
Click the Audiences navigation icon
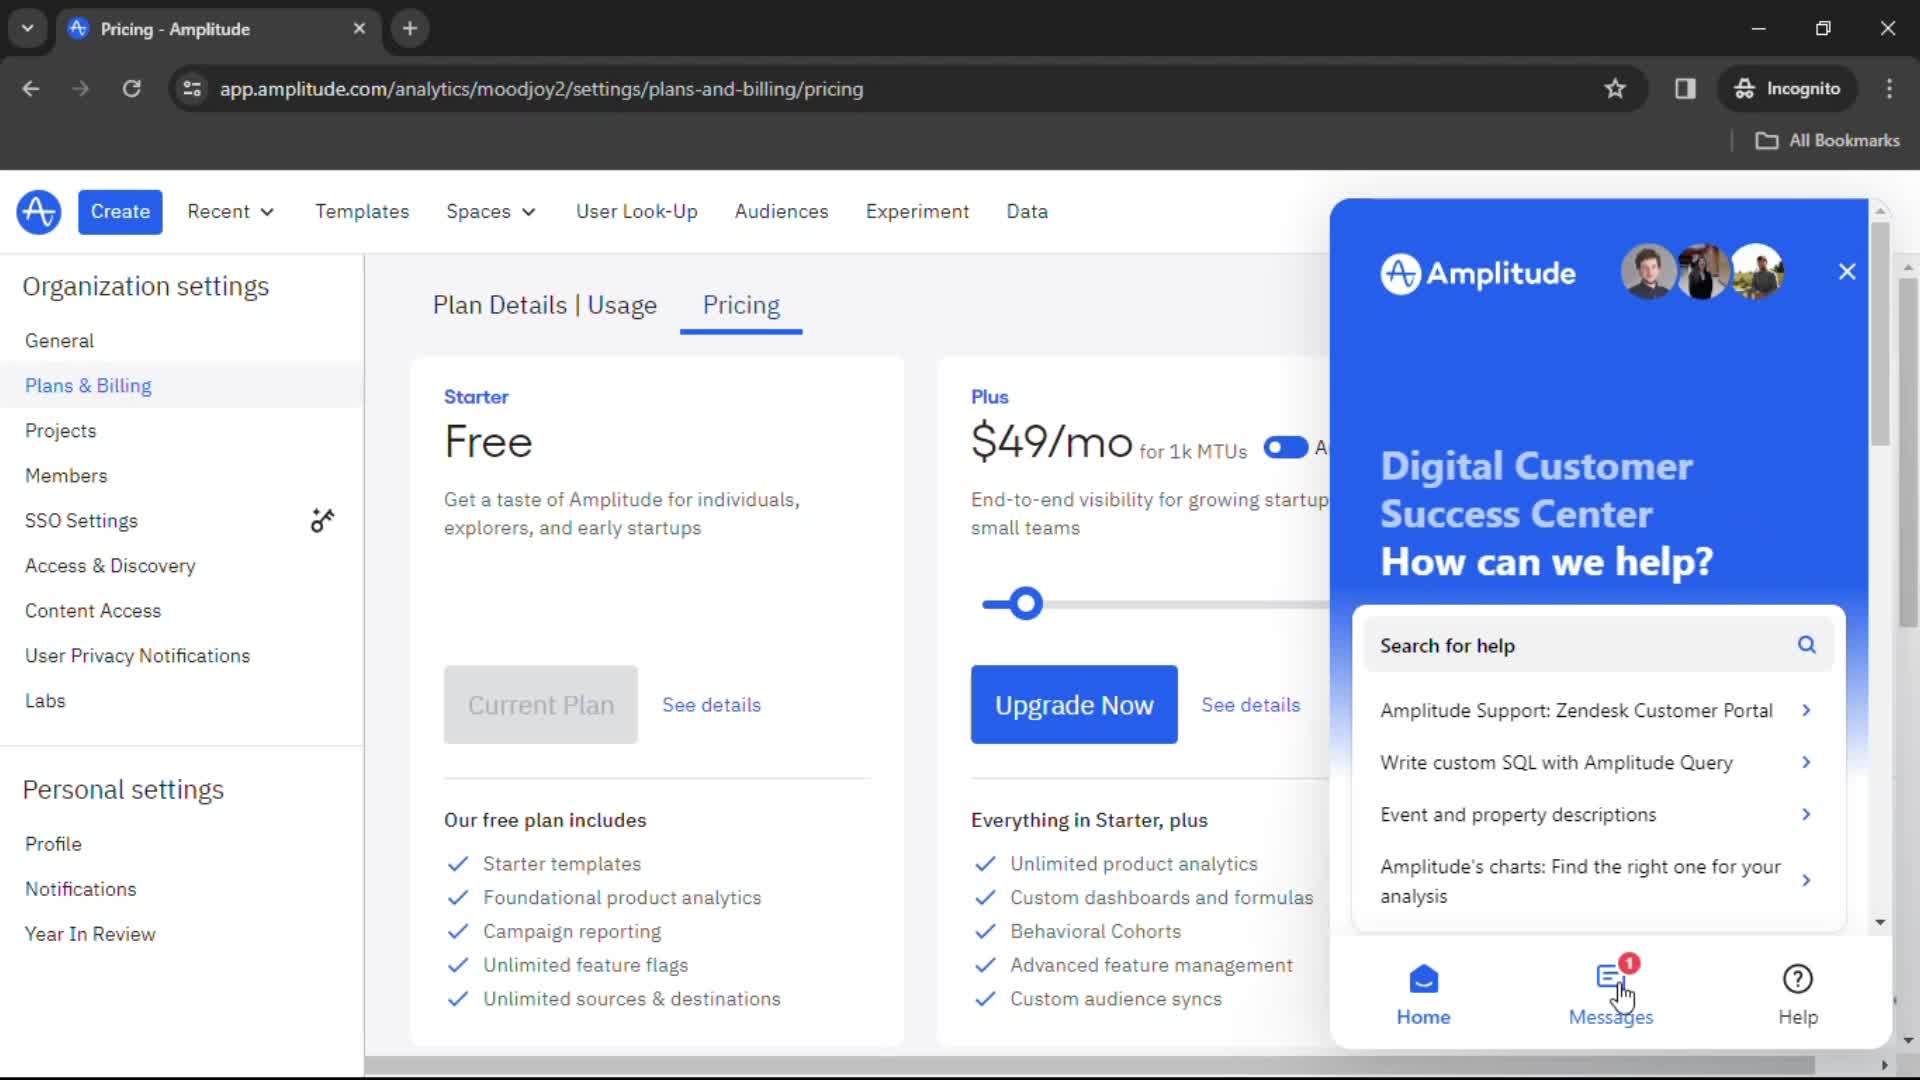(782, 211)
